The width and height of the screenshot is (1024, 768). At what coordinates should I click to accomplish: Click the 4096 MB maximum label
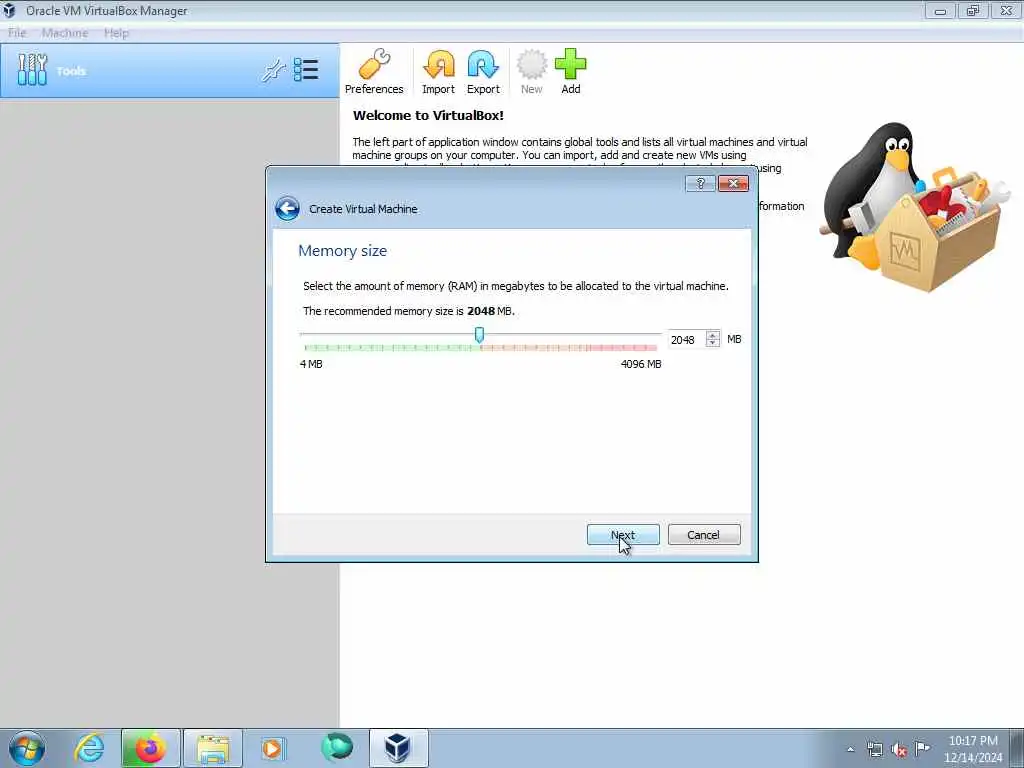click(641, 364)
